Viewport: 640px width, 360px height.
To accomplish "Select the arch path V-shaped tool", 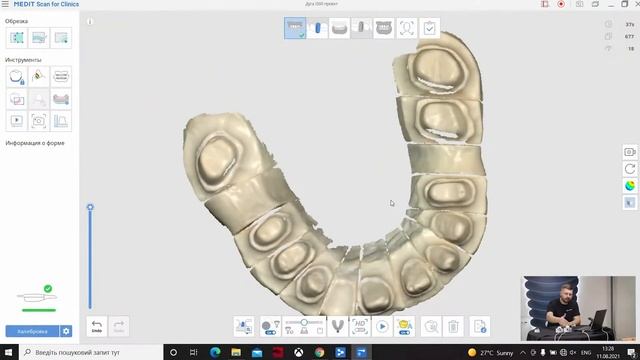I will click(338, 327).
